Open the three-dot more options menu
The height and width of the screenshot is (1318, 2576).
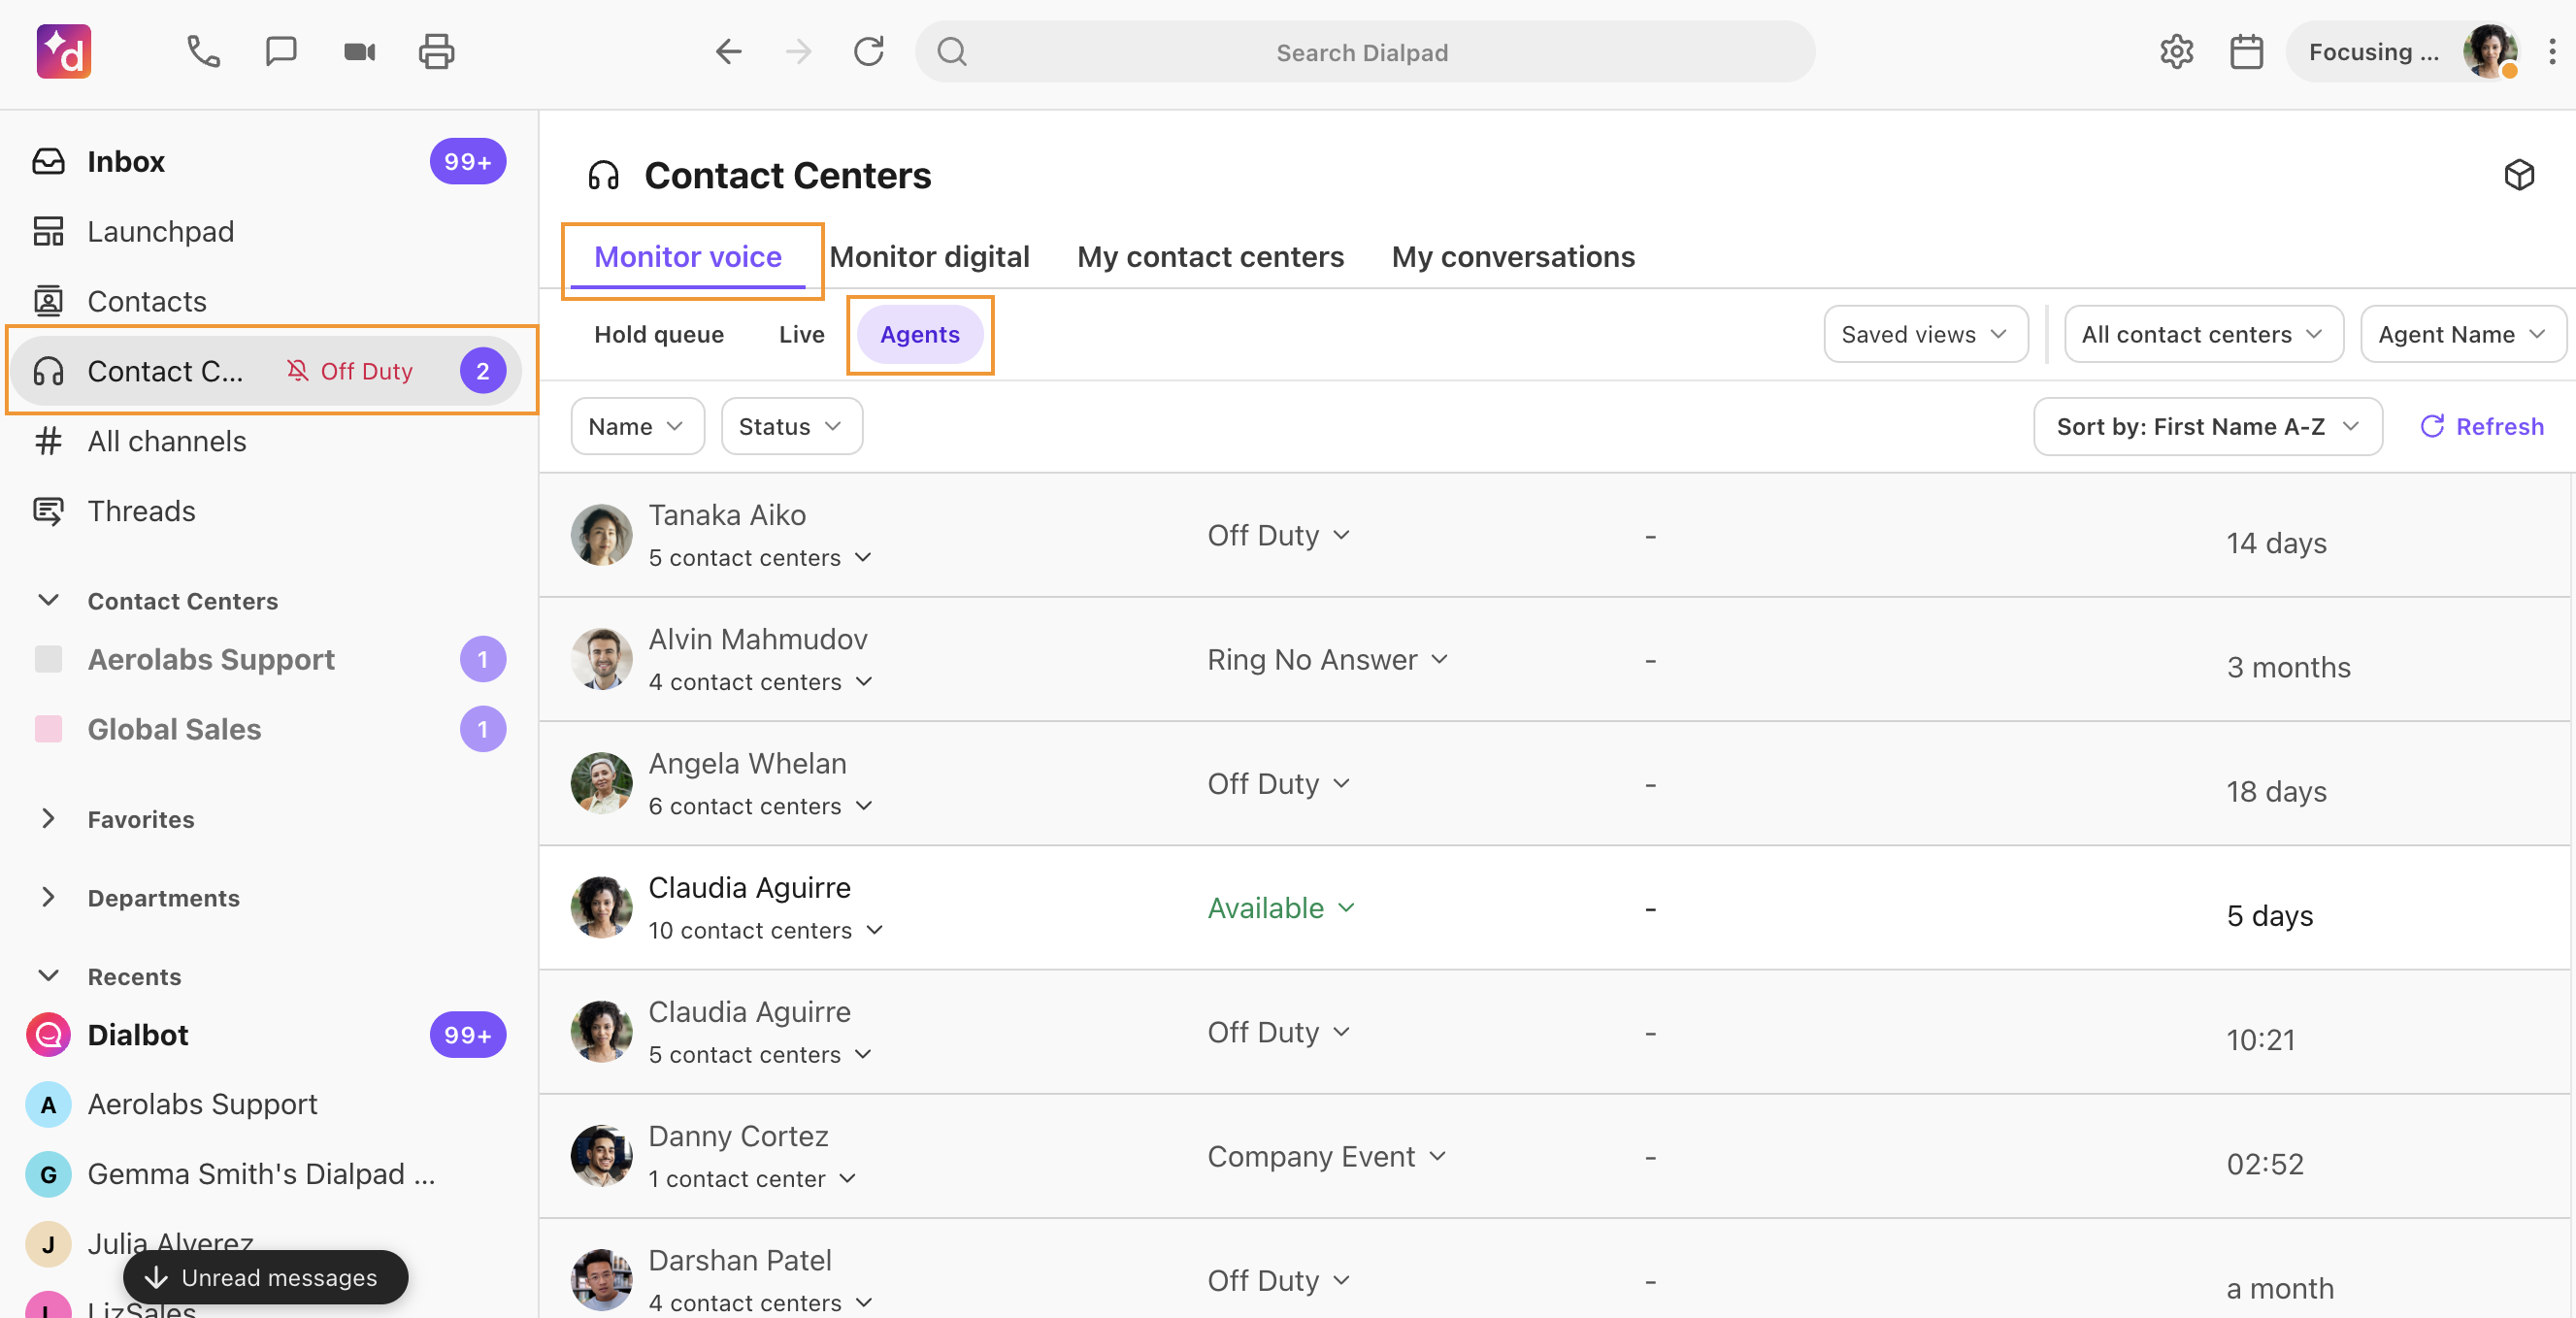pyautogui.click(x=2552, y=52)
